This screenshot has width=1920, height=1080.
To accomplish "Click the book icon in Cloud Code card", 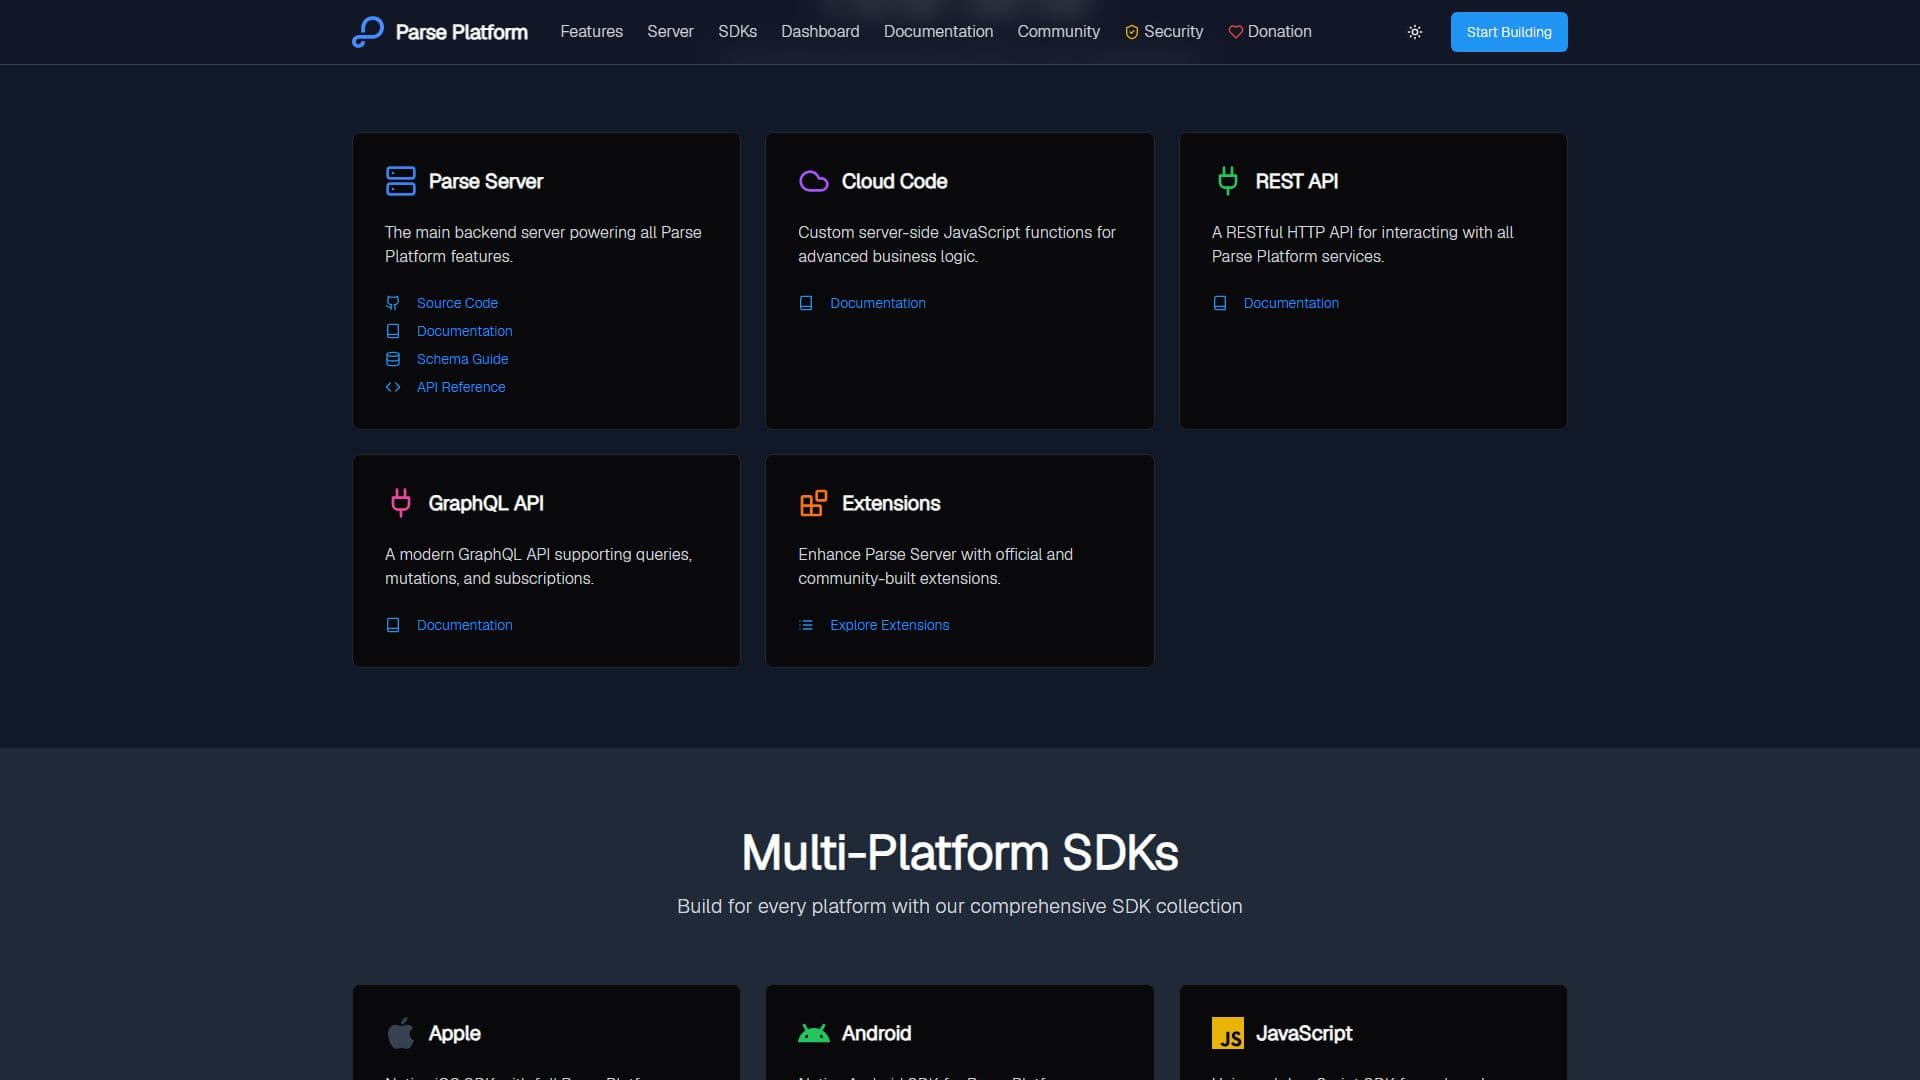I will tap(806, 303).
